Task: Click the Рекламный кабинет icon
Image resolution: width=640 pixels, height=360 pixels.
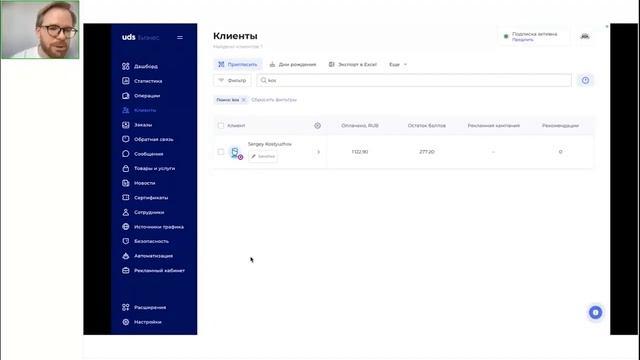Action: [126, 270]
